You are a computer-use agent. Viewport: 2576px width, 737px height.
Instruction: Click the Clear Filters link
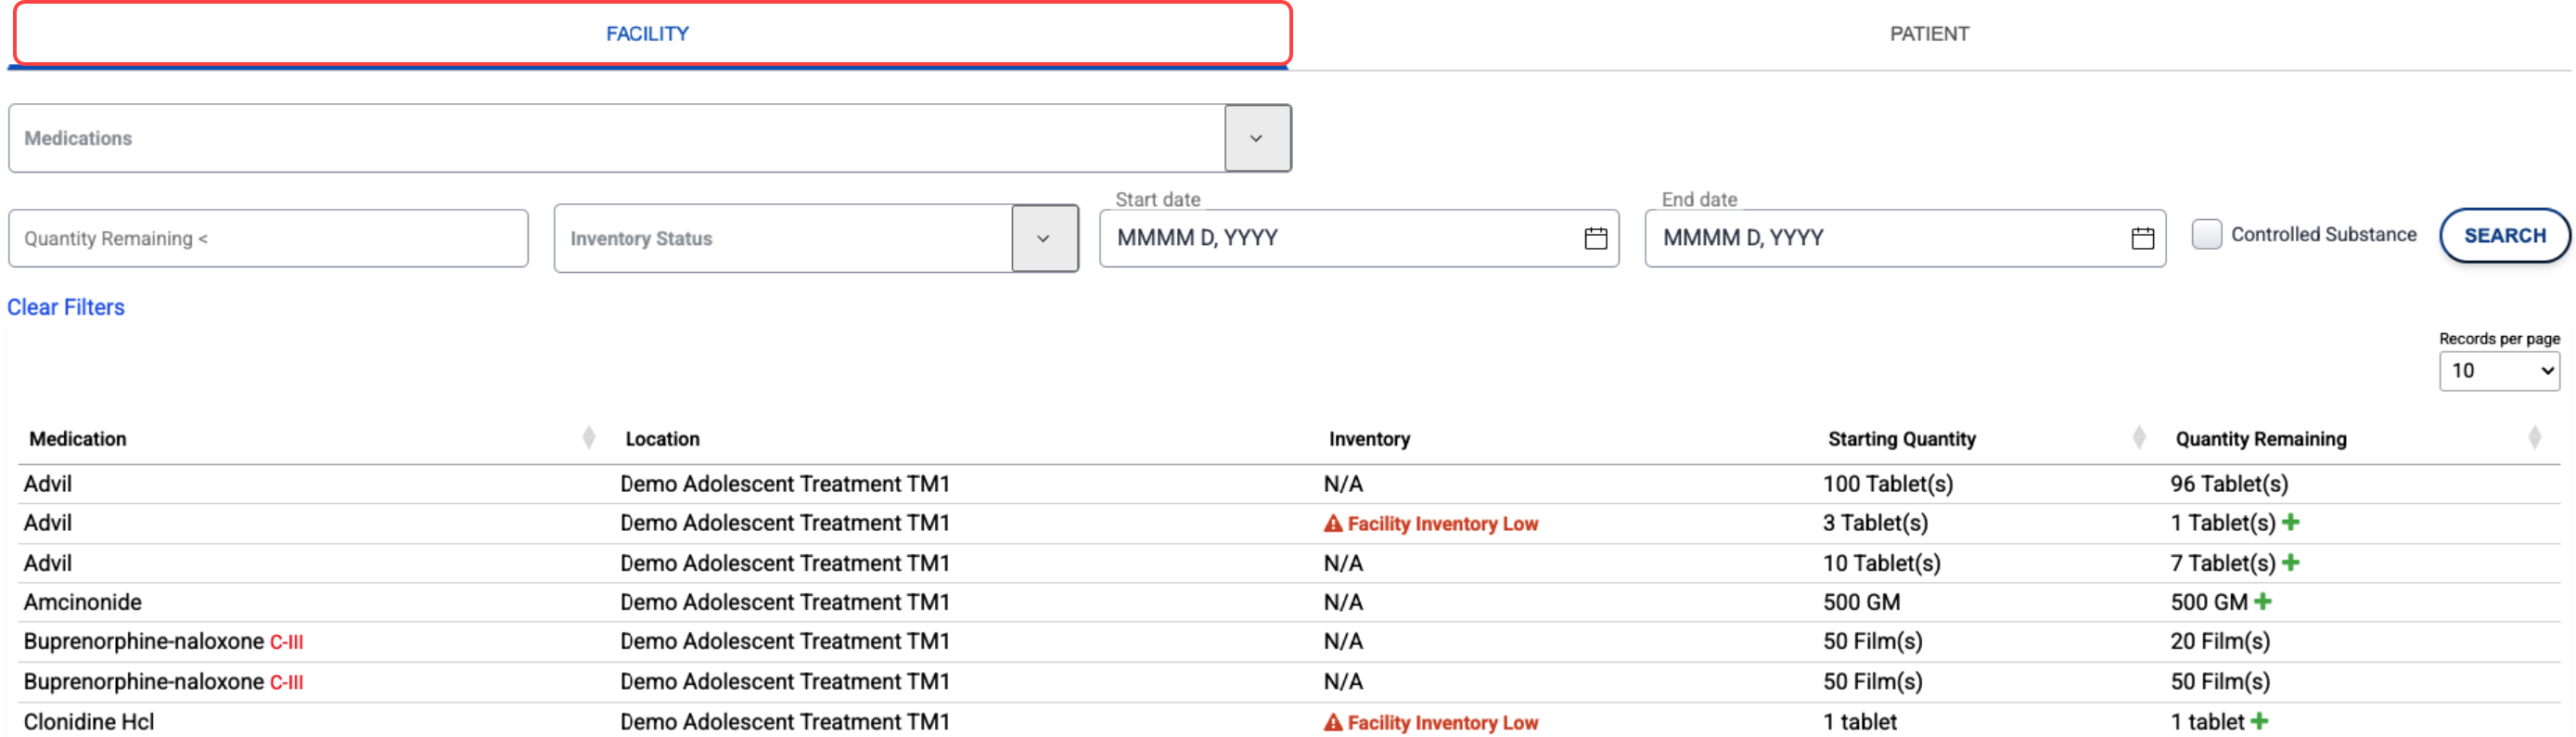coord(66,307)
